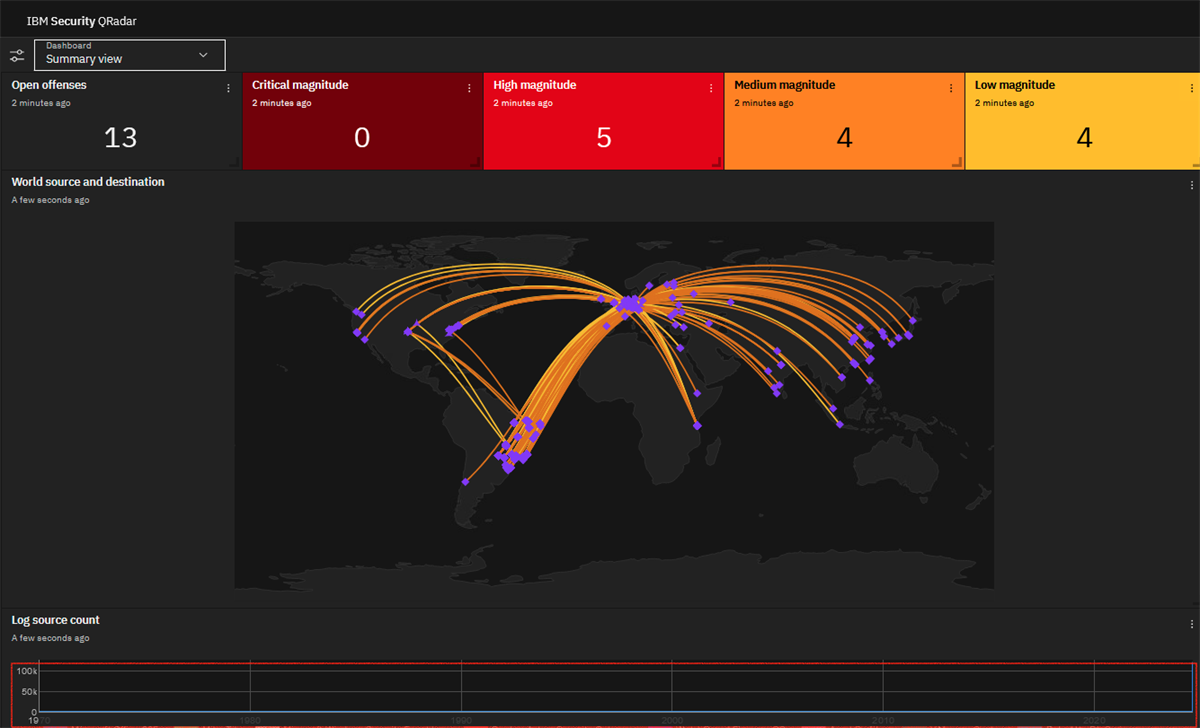Click the Critical magnitude widget title

pyautogui.click(x=300, y=85)
